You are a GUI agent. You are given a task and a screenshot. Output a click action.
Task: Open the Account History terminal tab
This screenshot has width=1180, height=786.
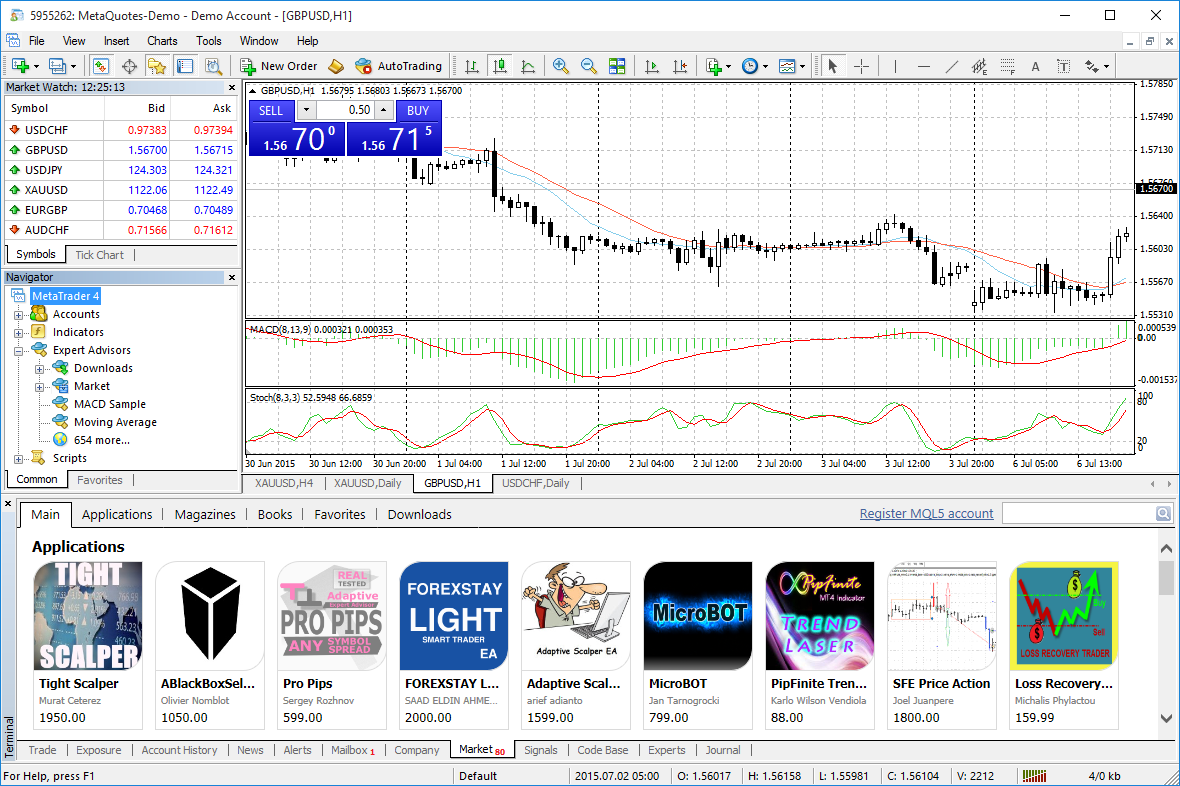[179, 750]
